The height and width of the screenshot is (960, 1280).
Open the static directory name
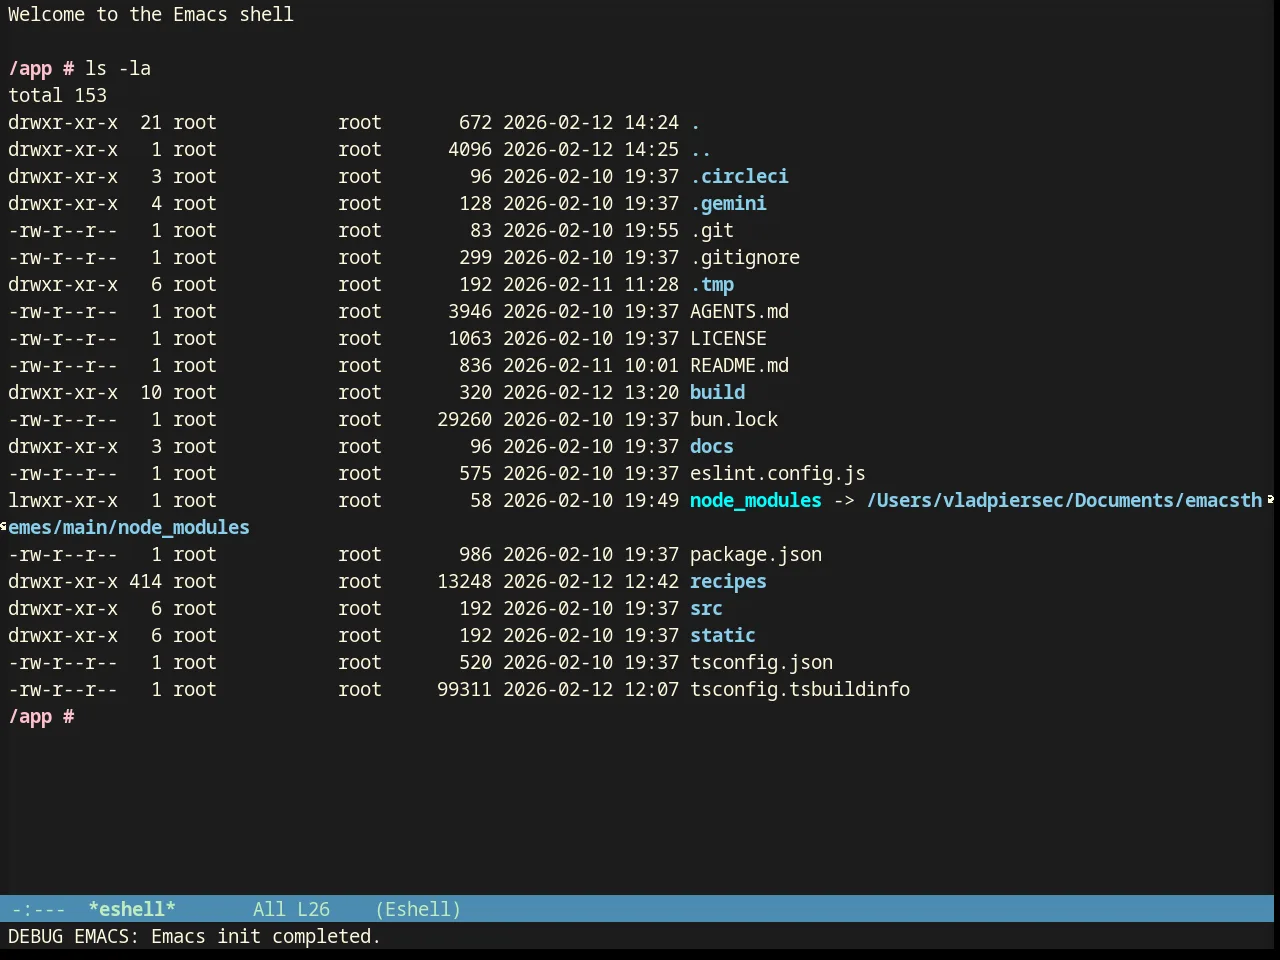click(723, 635)
